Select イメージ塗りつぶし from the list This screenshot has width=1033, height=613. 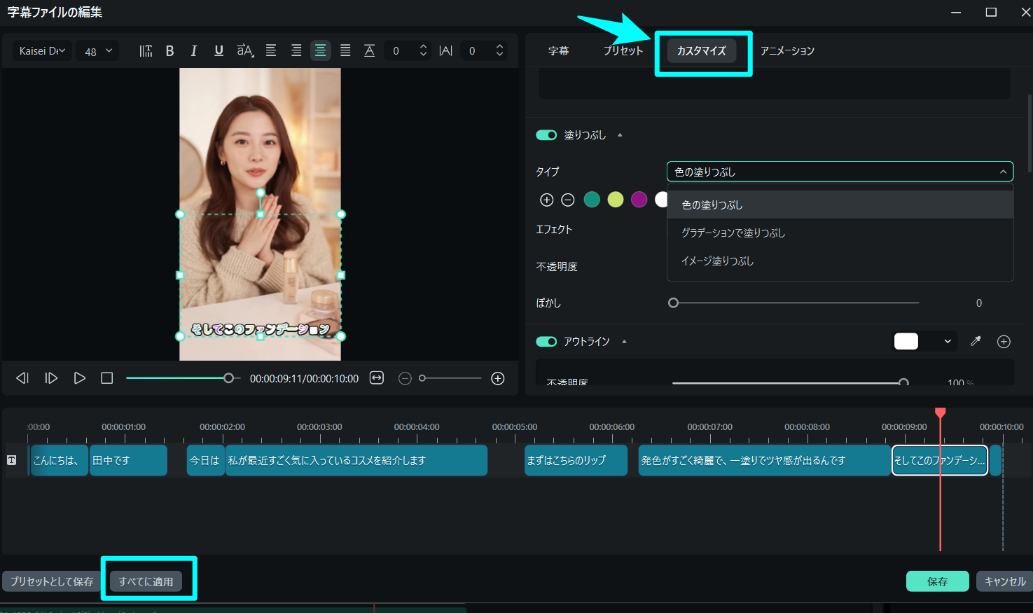coord(717,261)
